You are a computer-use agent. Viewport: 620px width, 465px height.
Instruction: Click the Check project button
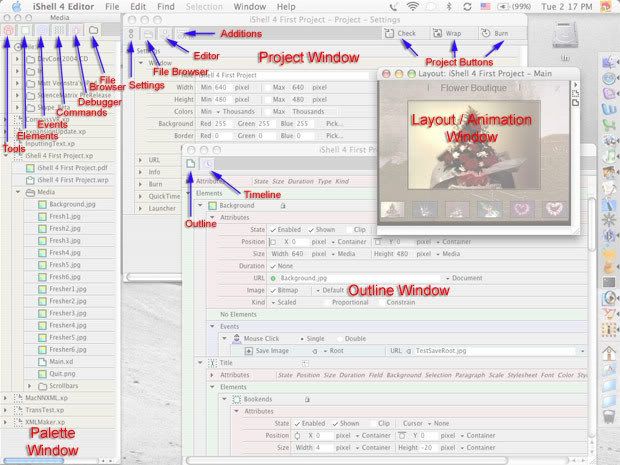coord(400,34)
